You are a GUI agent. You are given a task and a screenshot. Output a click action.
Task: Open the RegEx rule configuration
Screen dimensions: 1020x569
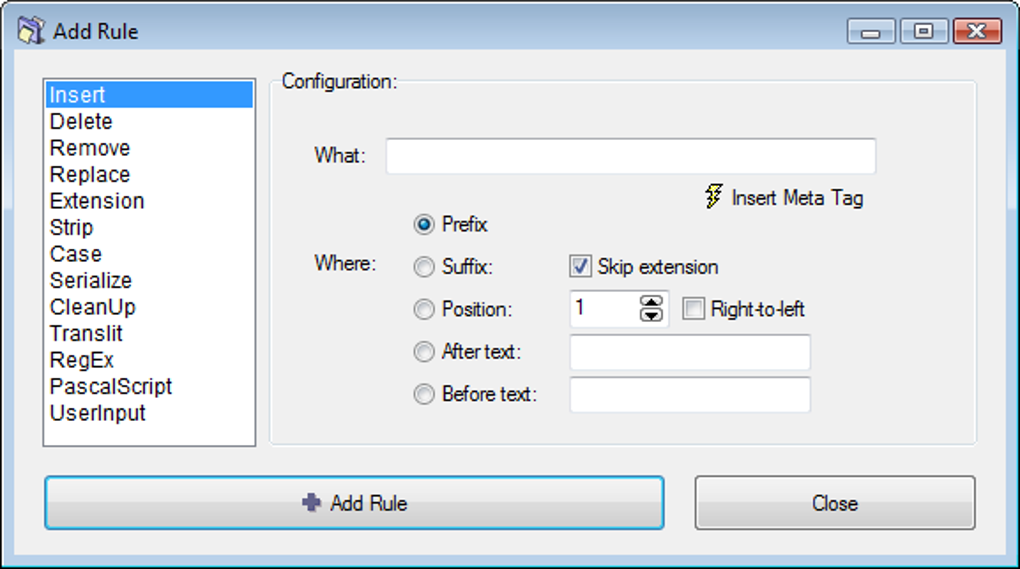click(x=82, y=360)
